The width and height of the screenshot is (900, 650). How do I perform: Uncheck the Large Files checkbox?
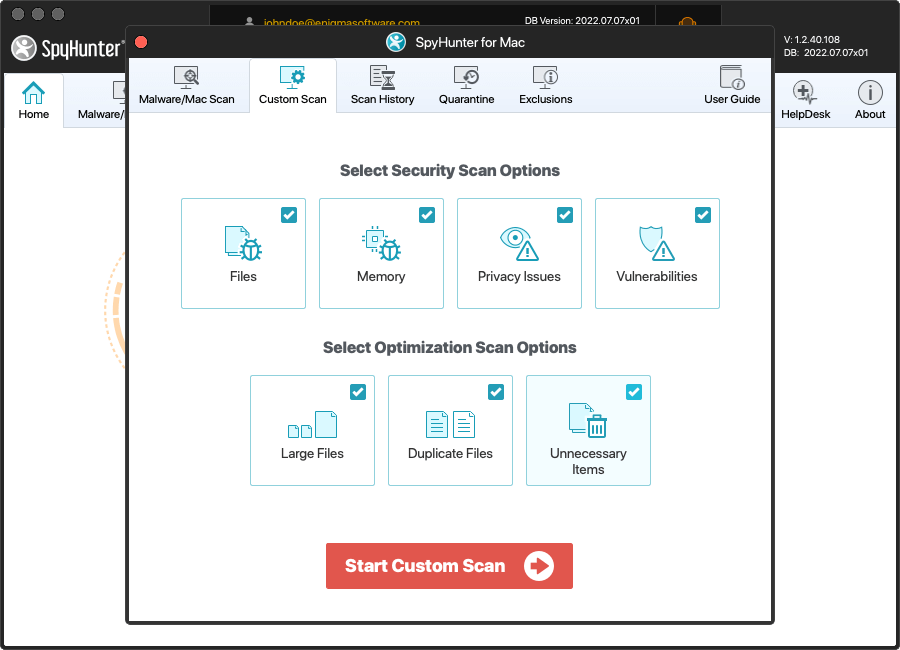[x=358, y=392]
